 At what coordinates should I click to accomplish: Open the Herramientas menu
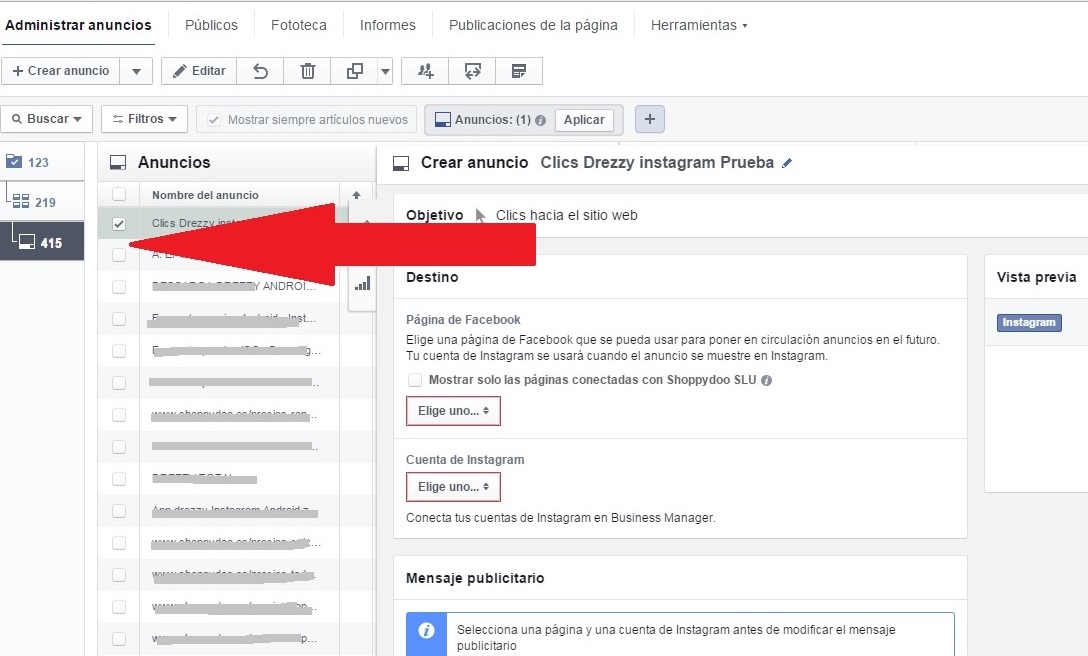pyautogui.click(x=698, y=25)
